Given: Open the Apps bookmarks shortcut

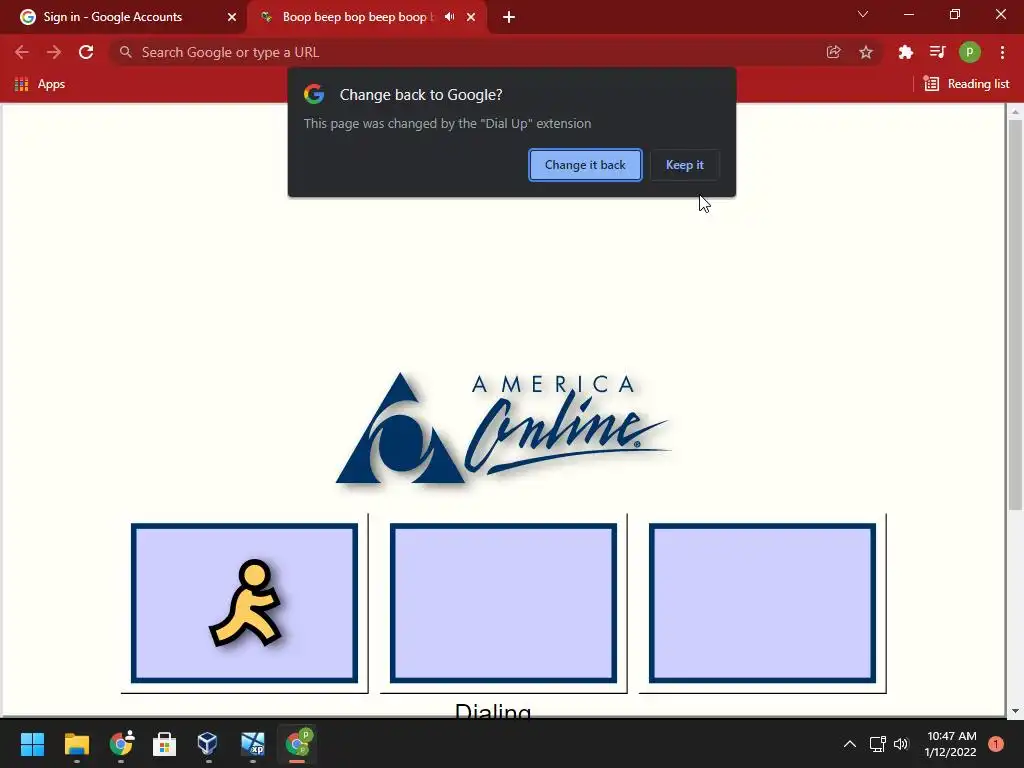Looking at the screenshot, I should point(40,84).
